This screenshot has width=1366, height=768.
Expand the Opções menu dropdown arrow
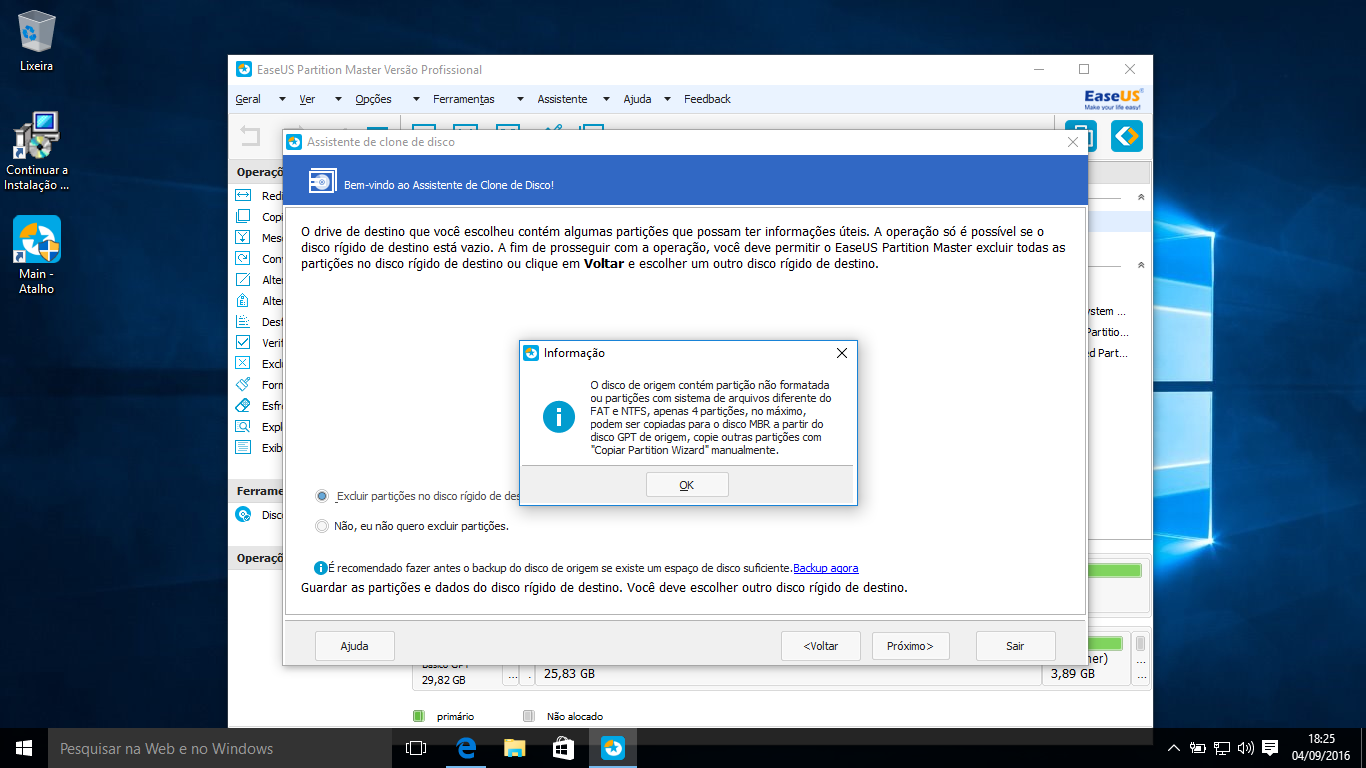coord(415,99)
